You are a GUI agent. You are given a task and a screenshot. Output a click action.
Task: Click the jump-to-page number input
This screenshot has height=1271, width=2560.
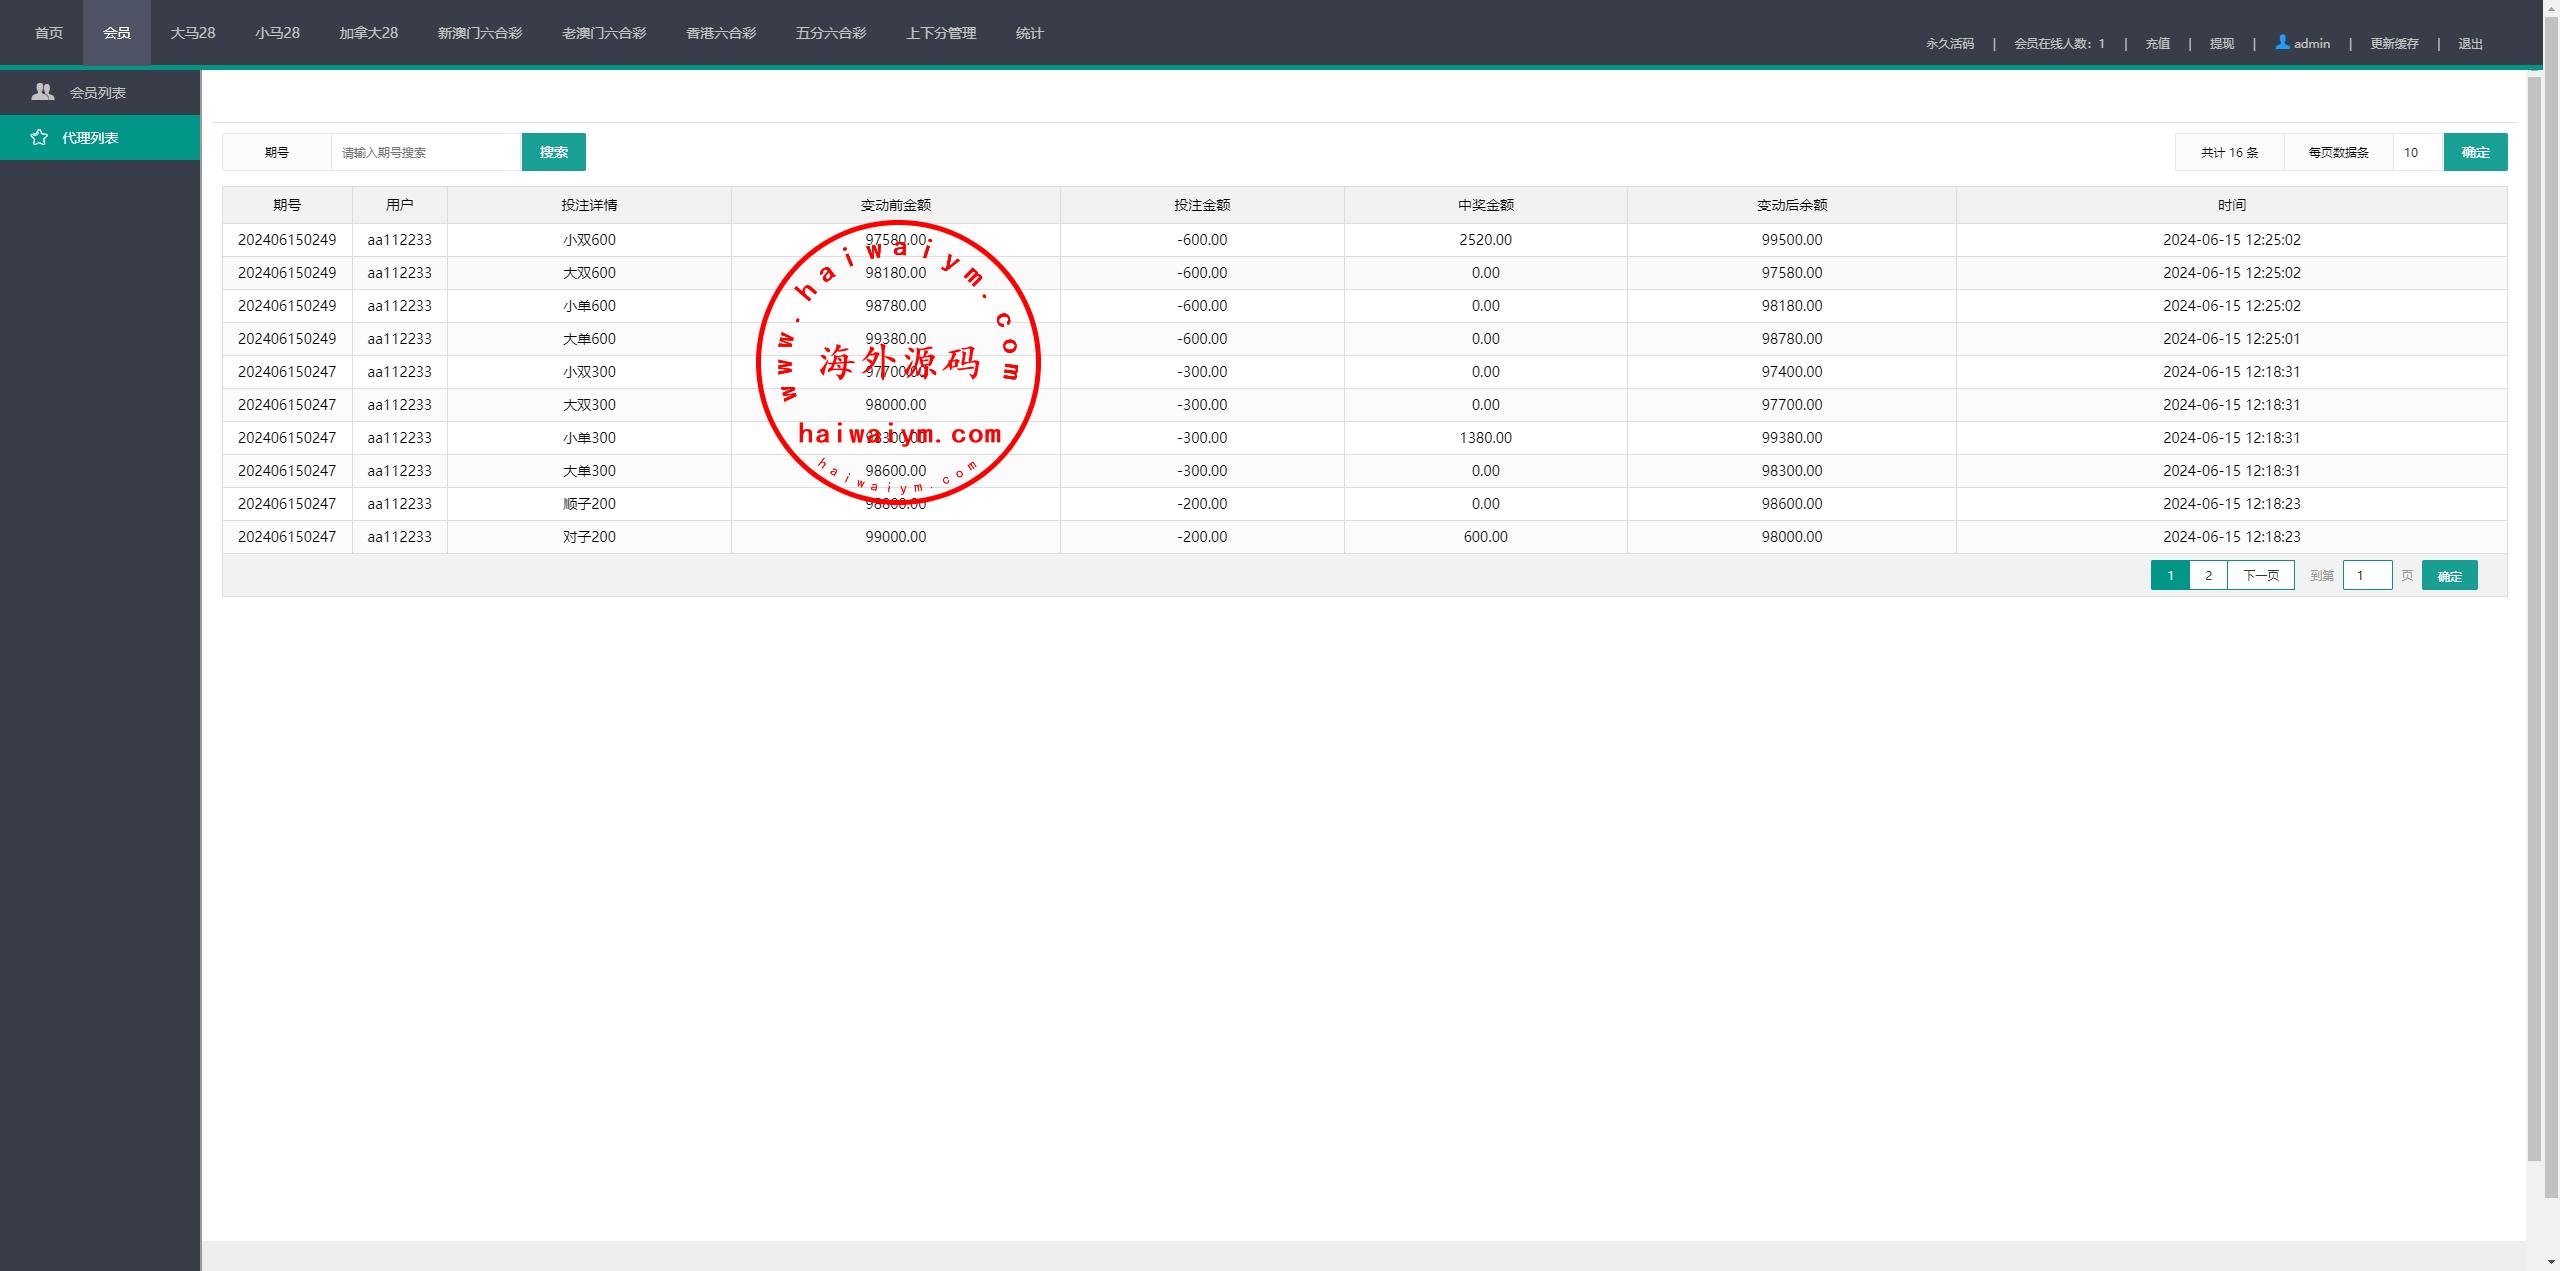(x=2366, y=575)
